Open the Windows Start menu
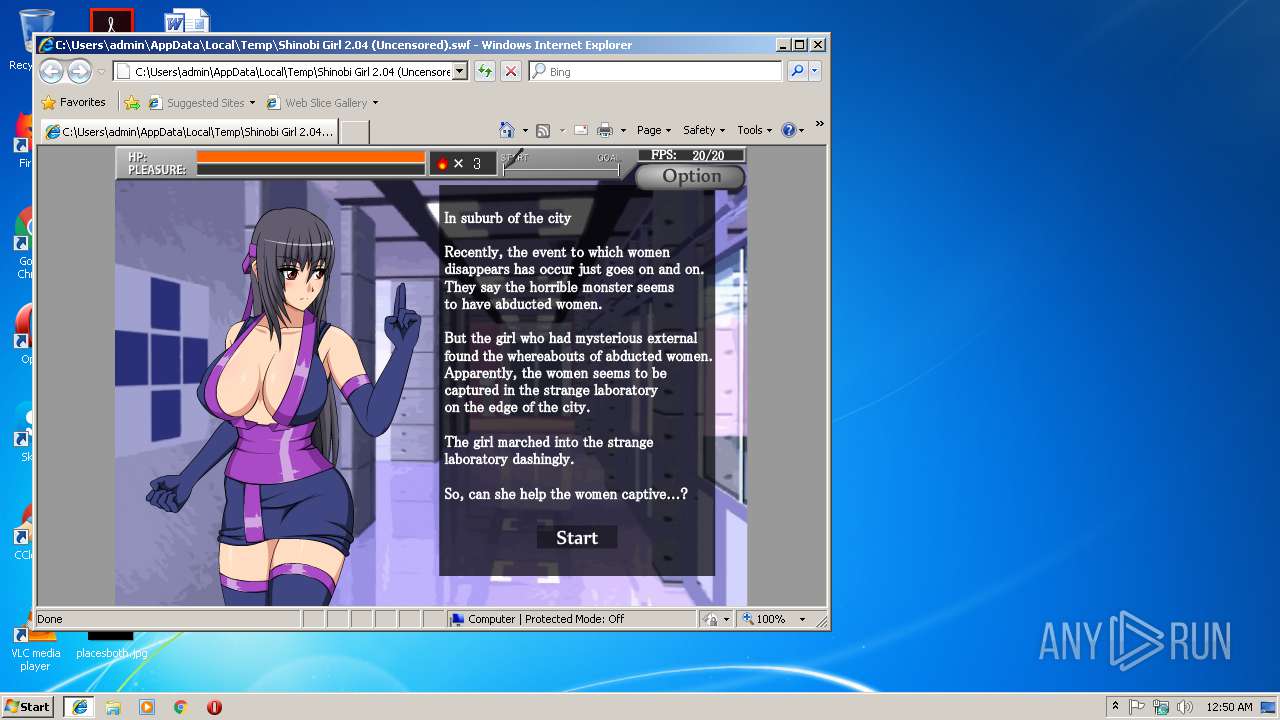1280x720 pixels. pos(28,706)
